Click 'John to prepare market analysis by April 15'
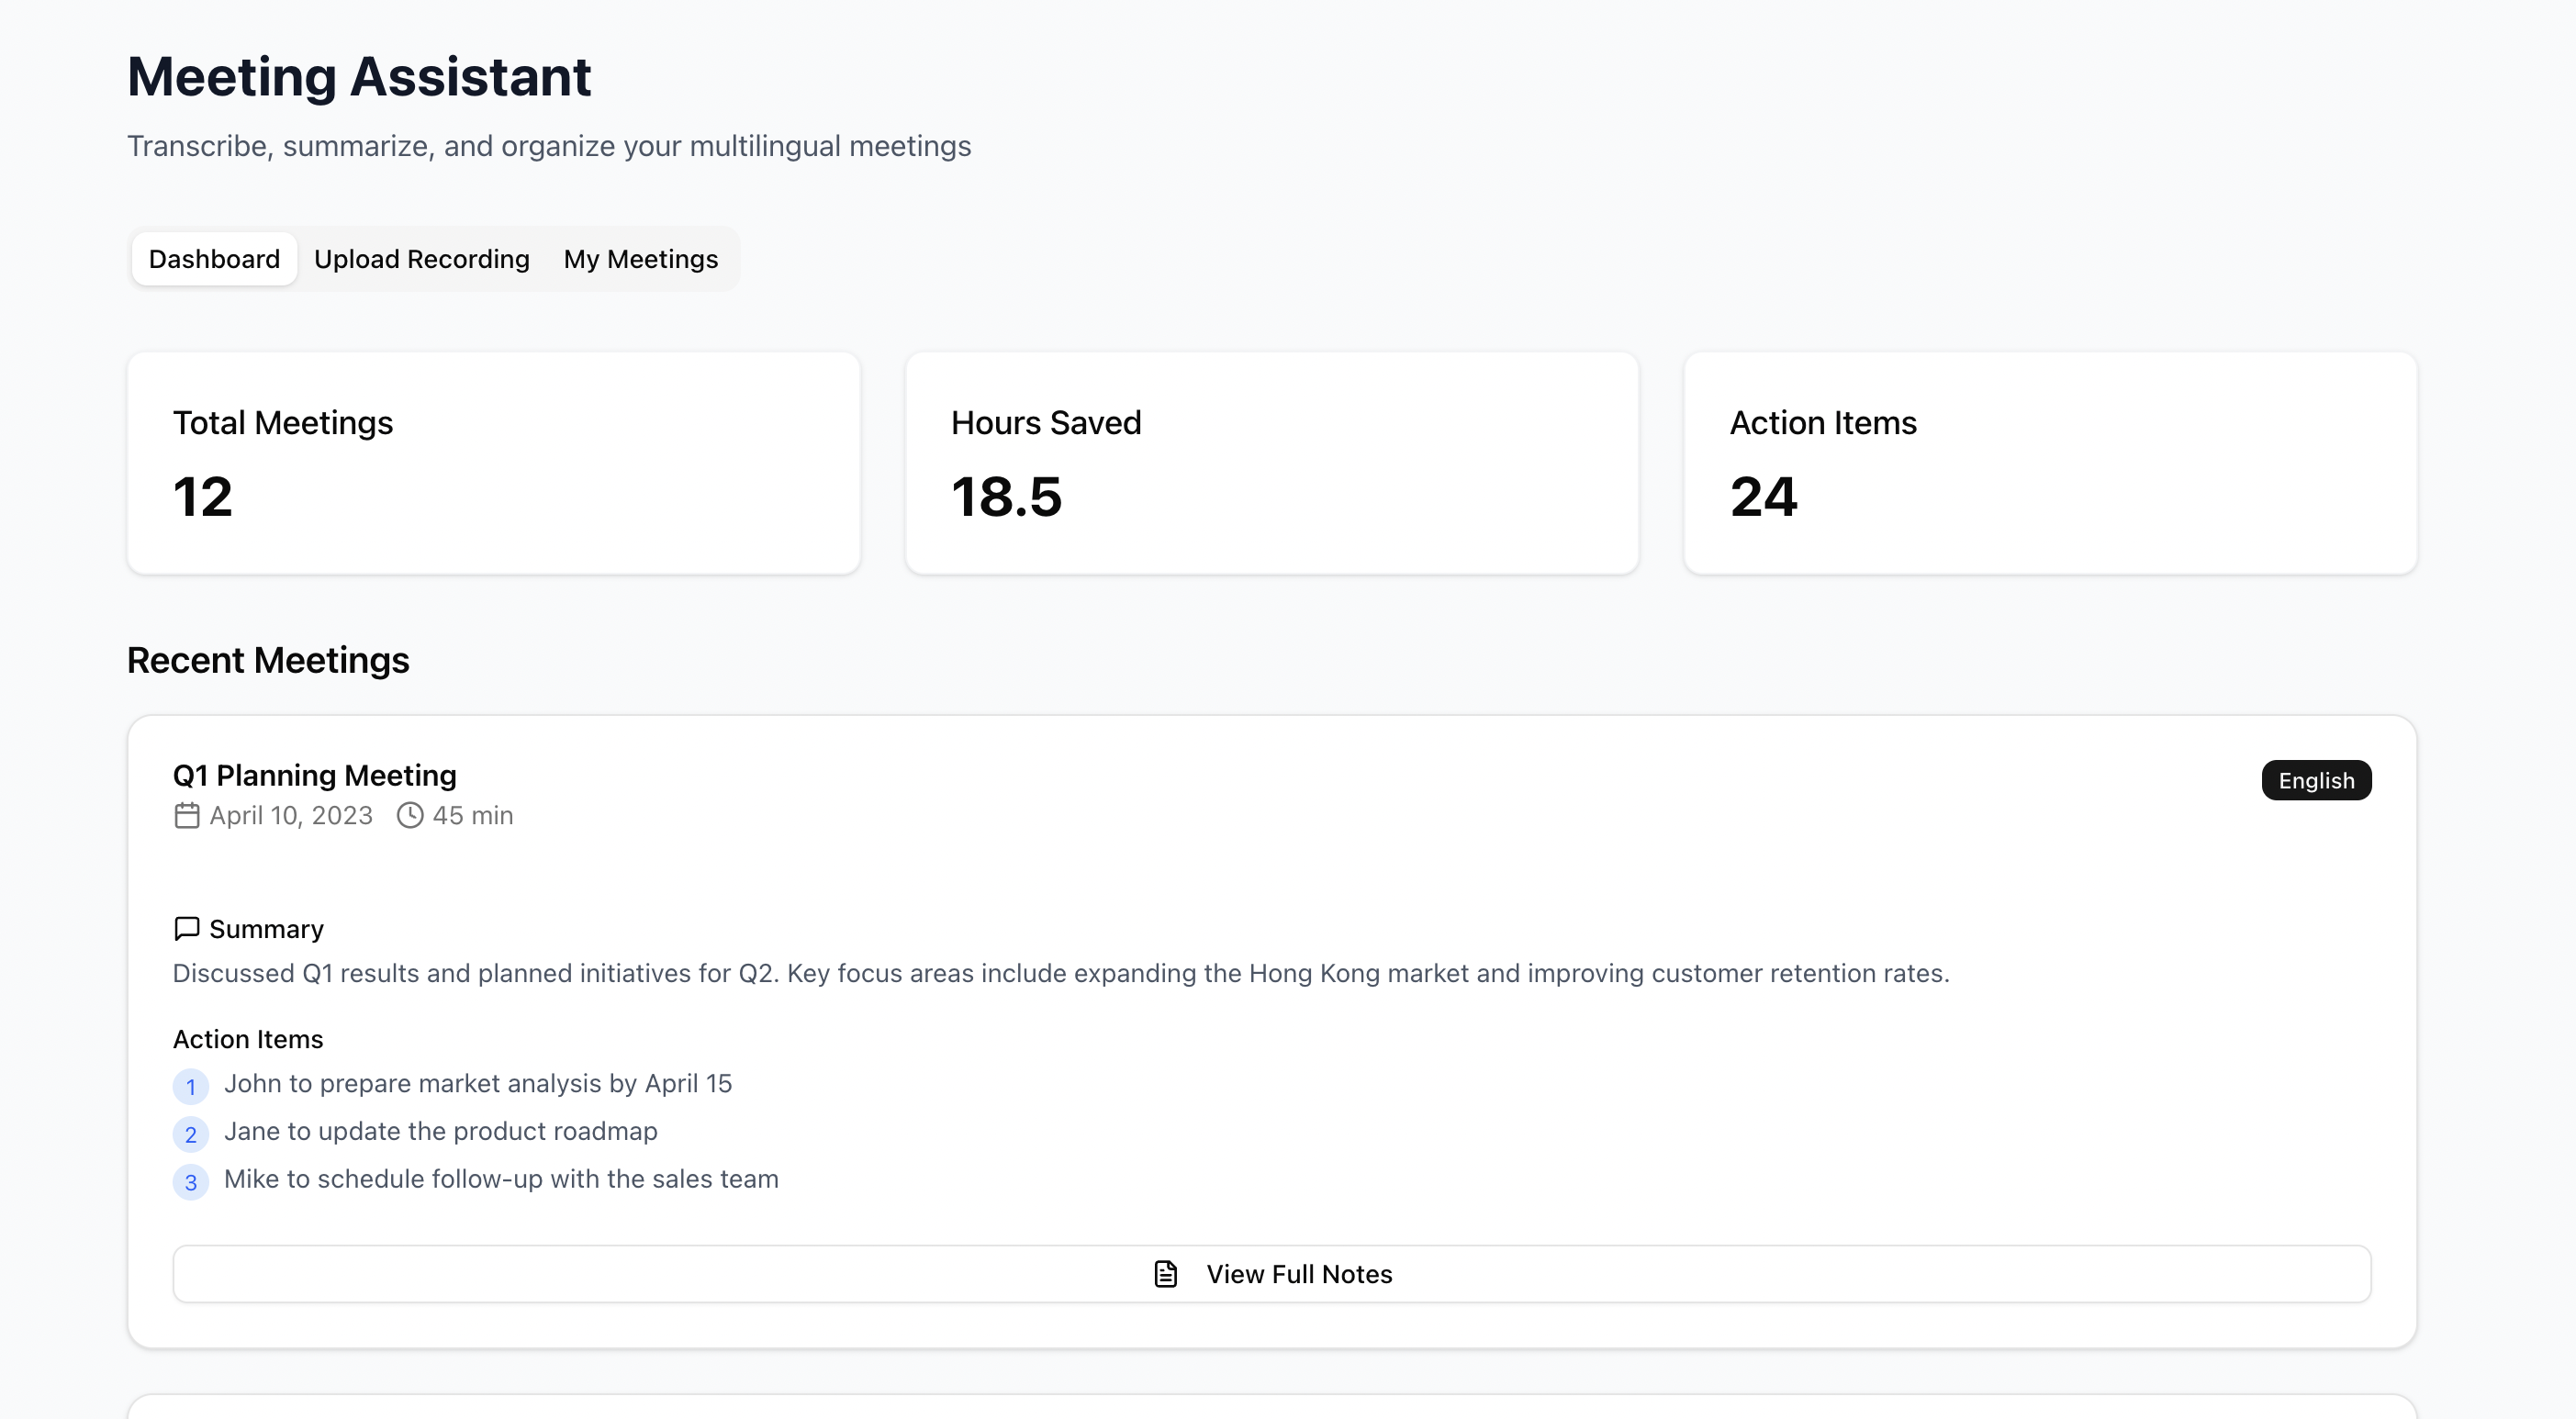The height and width of the screenshot is (1419, 2576). pos(478,1083)
